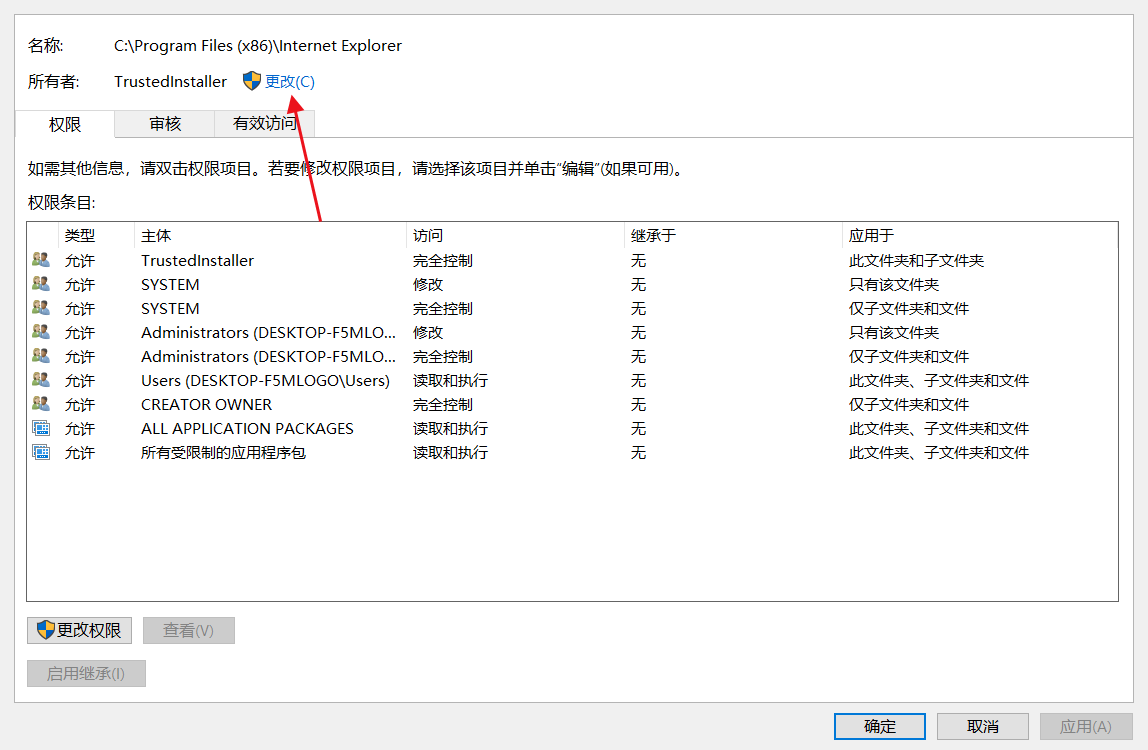Click the 启用继承(I) button
1148x750 pixels.
(x=86, y=673)
